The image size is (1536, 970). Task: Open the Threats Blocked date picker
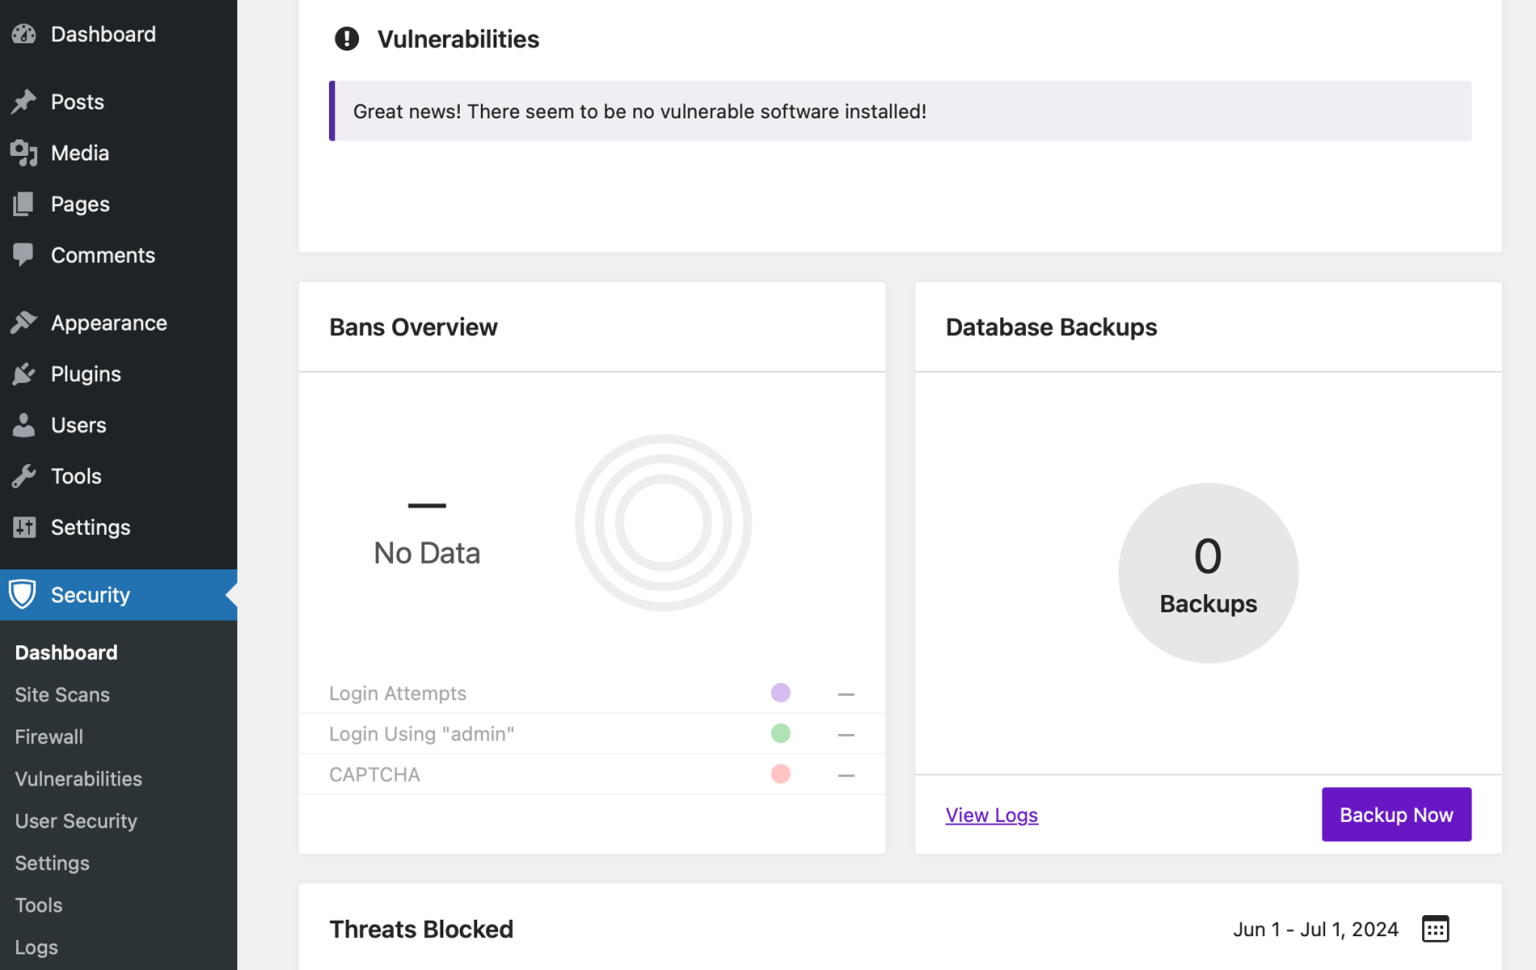pyautogui.click(x=1435, y=929)
